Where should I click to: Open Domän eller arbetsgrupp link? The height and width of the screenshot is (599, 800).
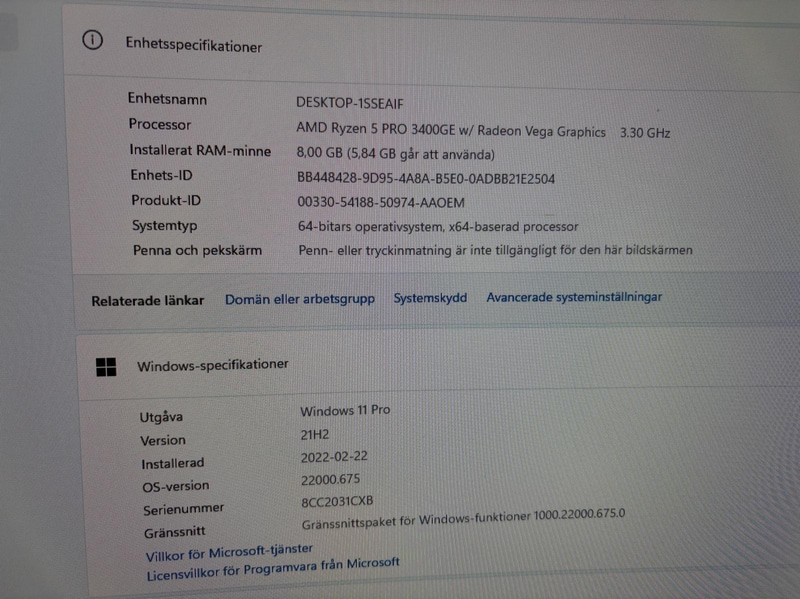300,300
